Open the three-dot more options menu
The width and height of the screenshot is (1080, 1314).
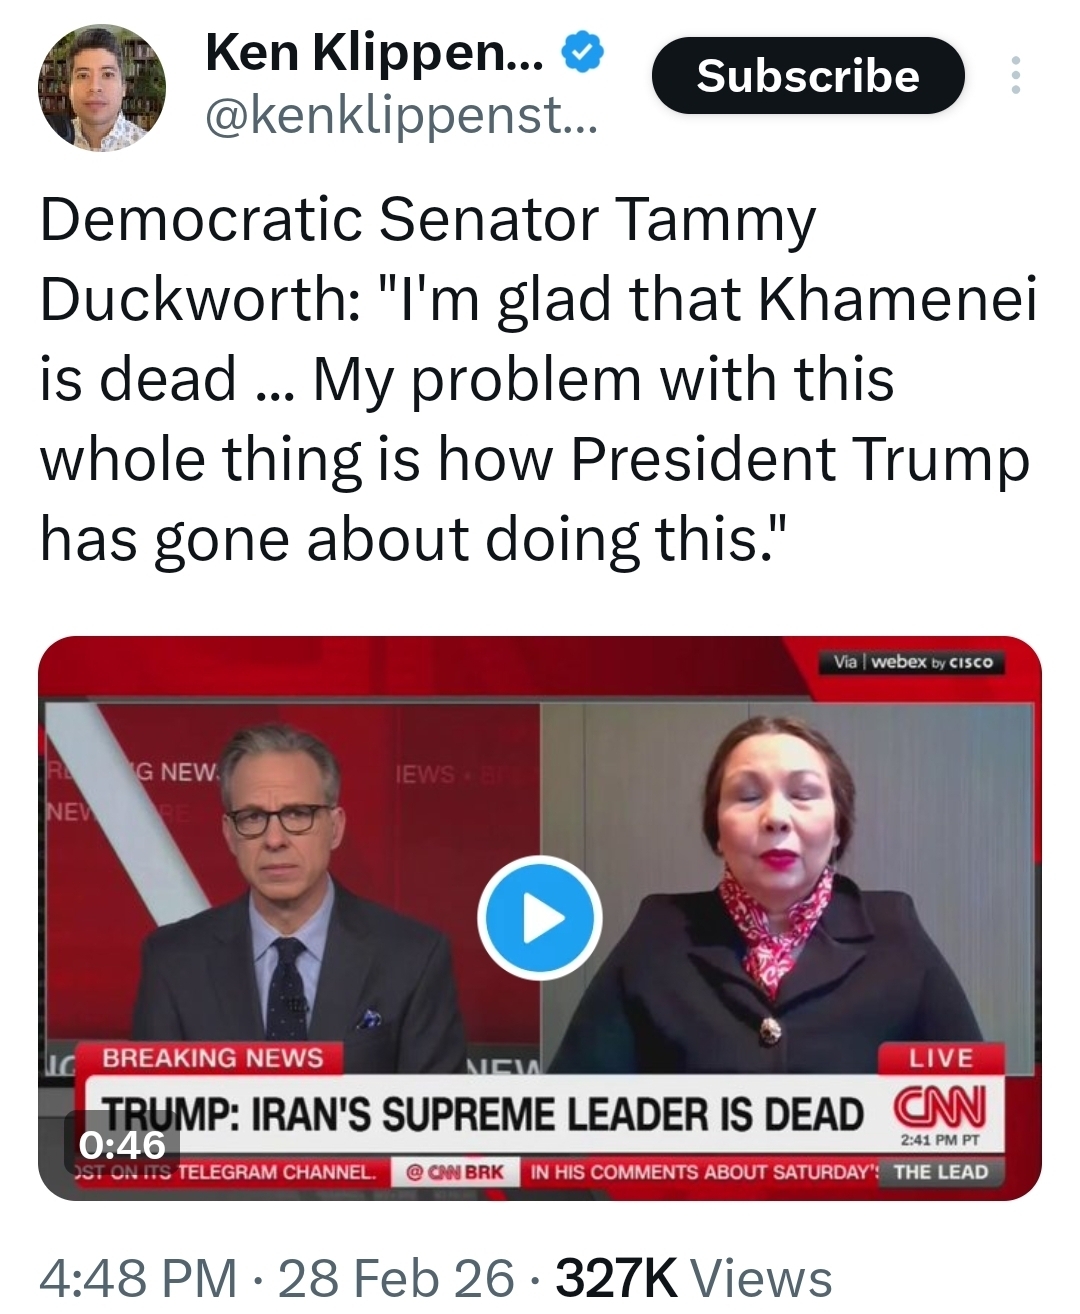pos(1015,76)
